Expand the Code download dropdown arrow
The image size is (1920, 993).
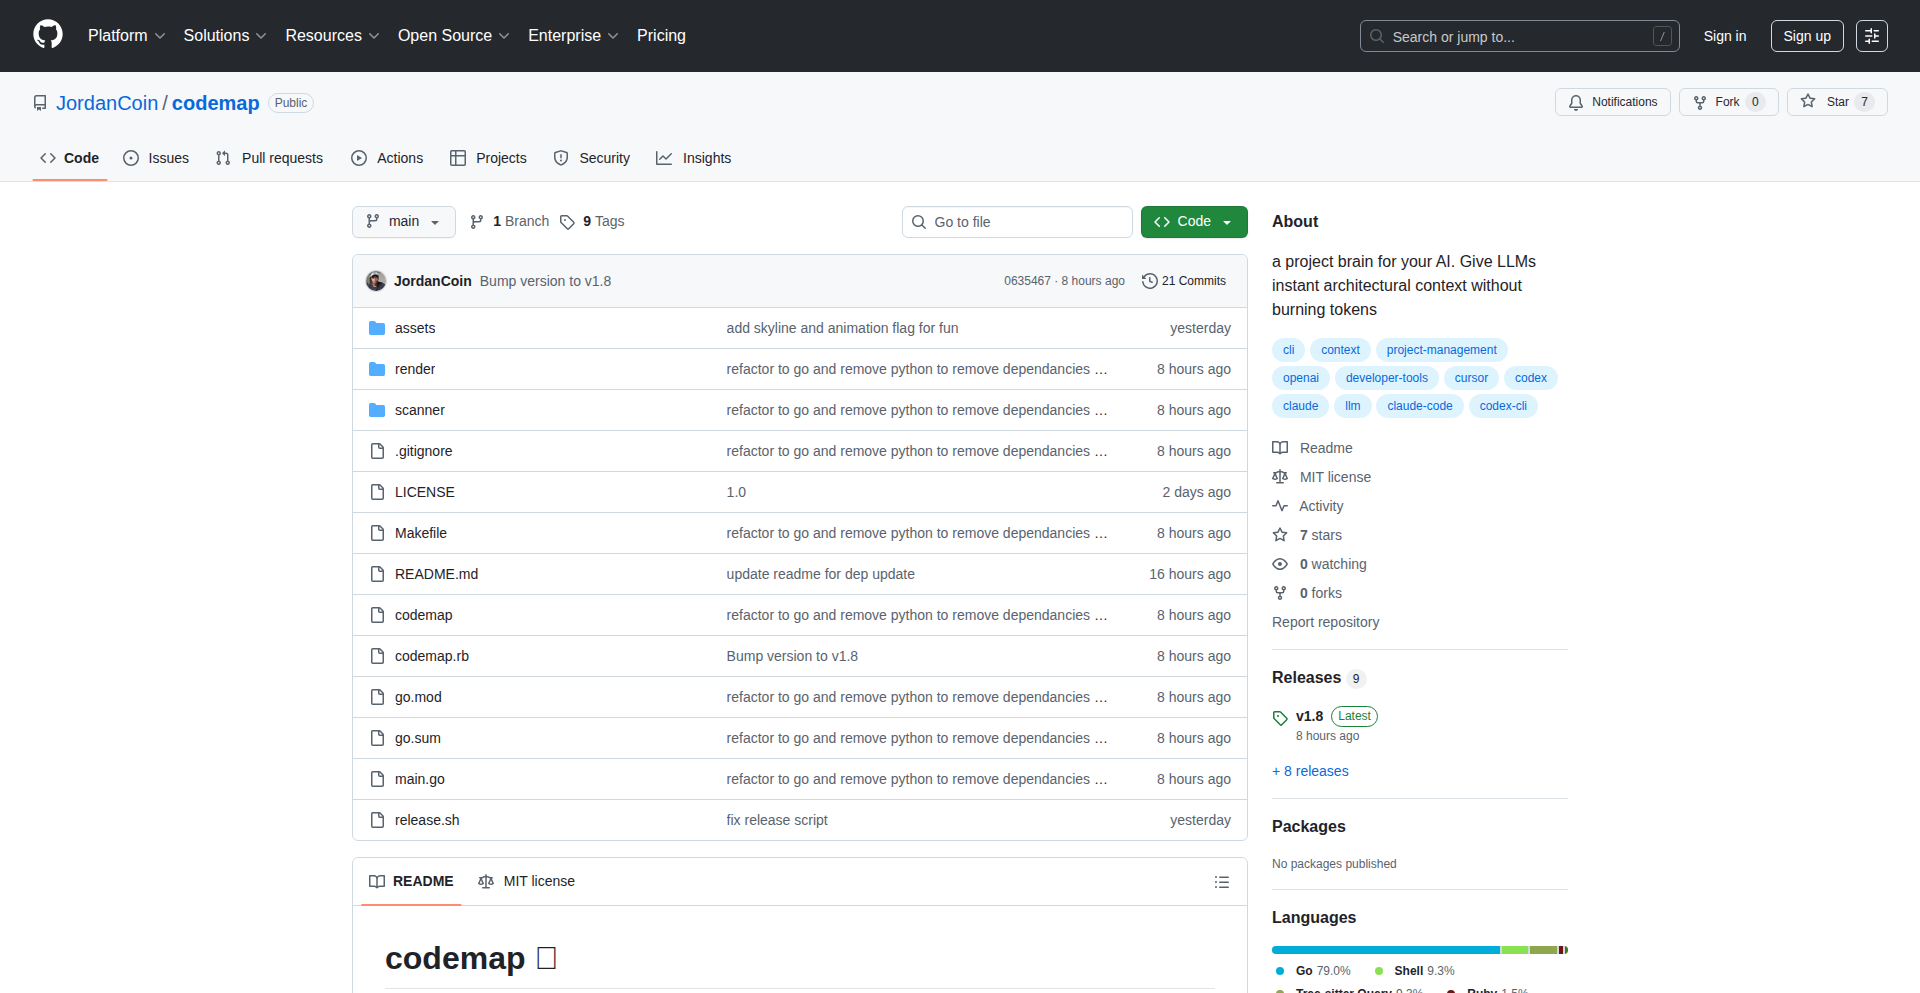(x=1228, y=221)
